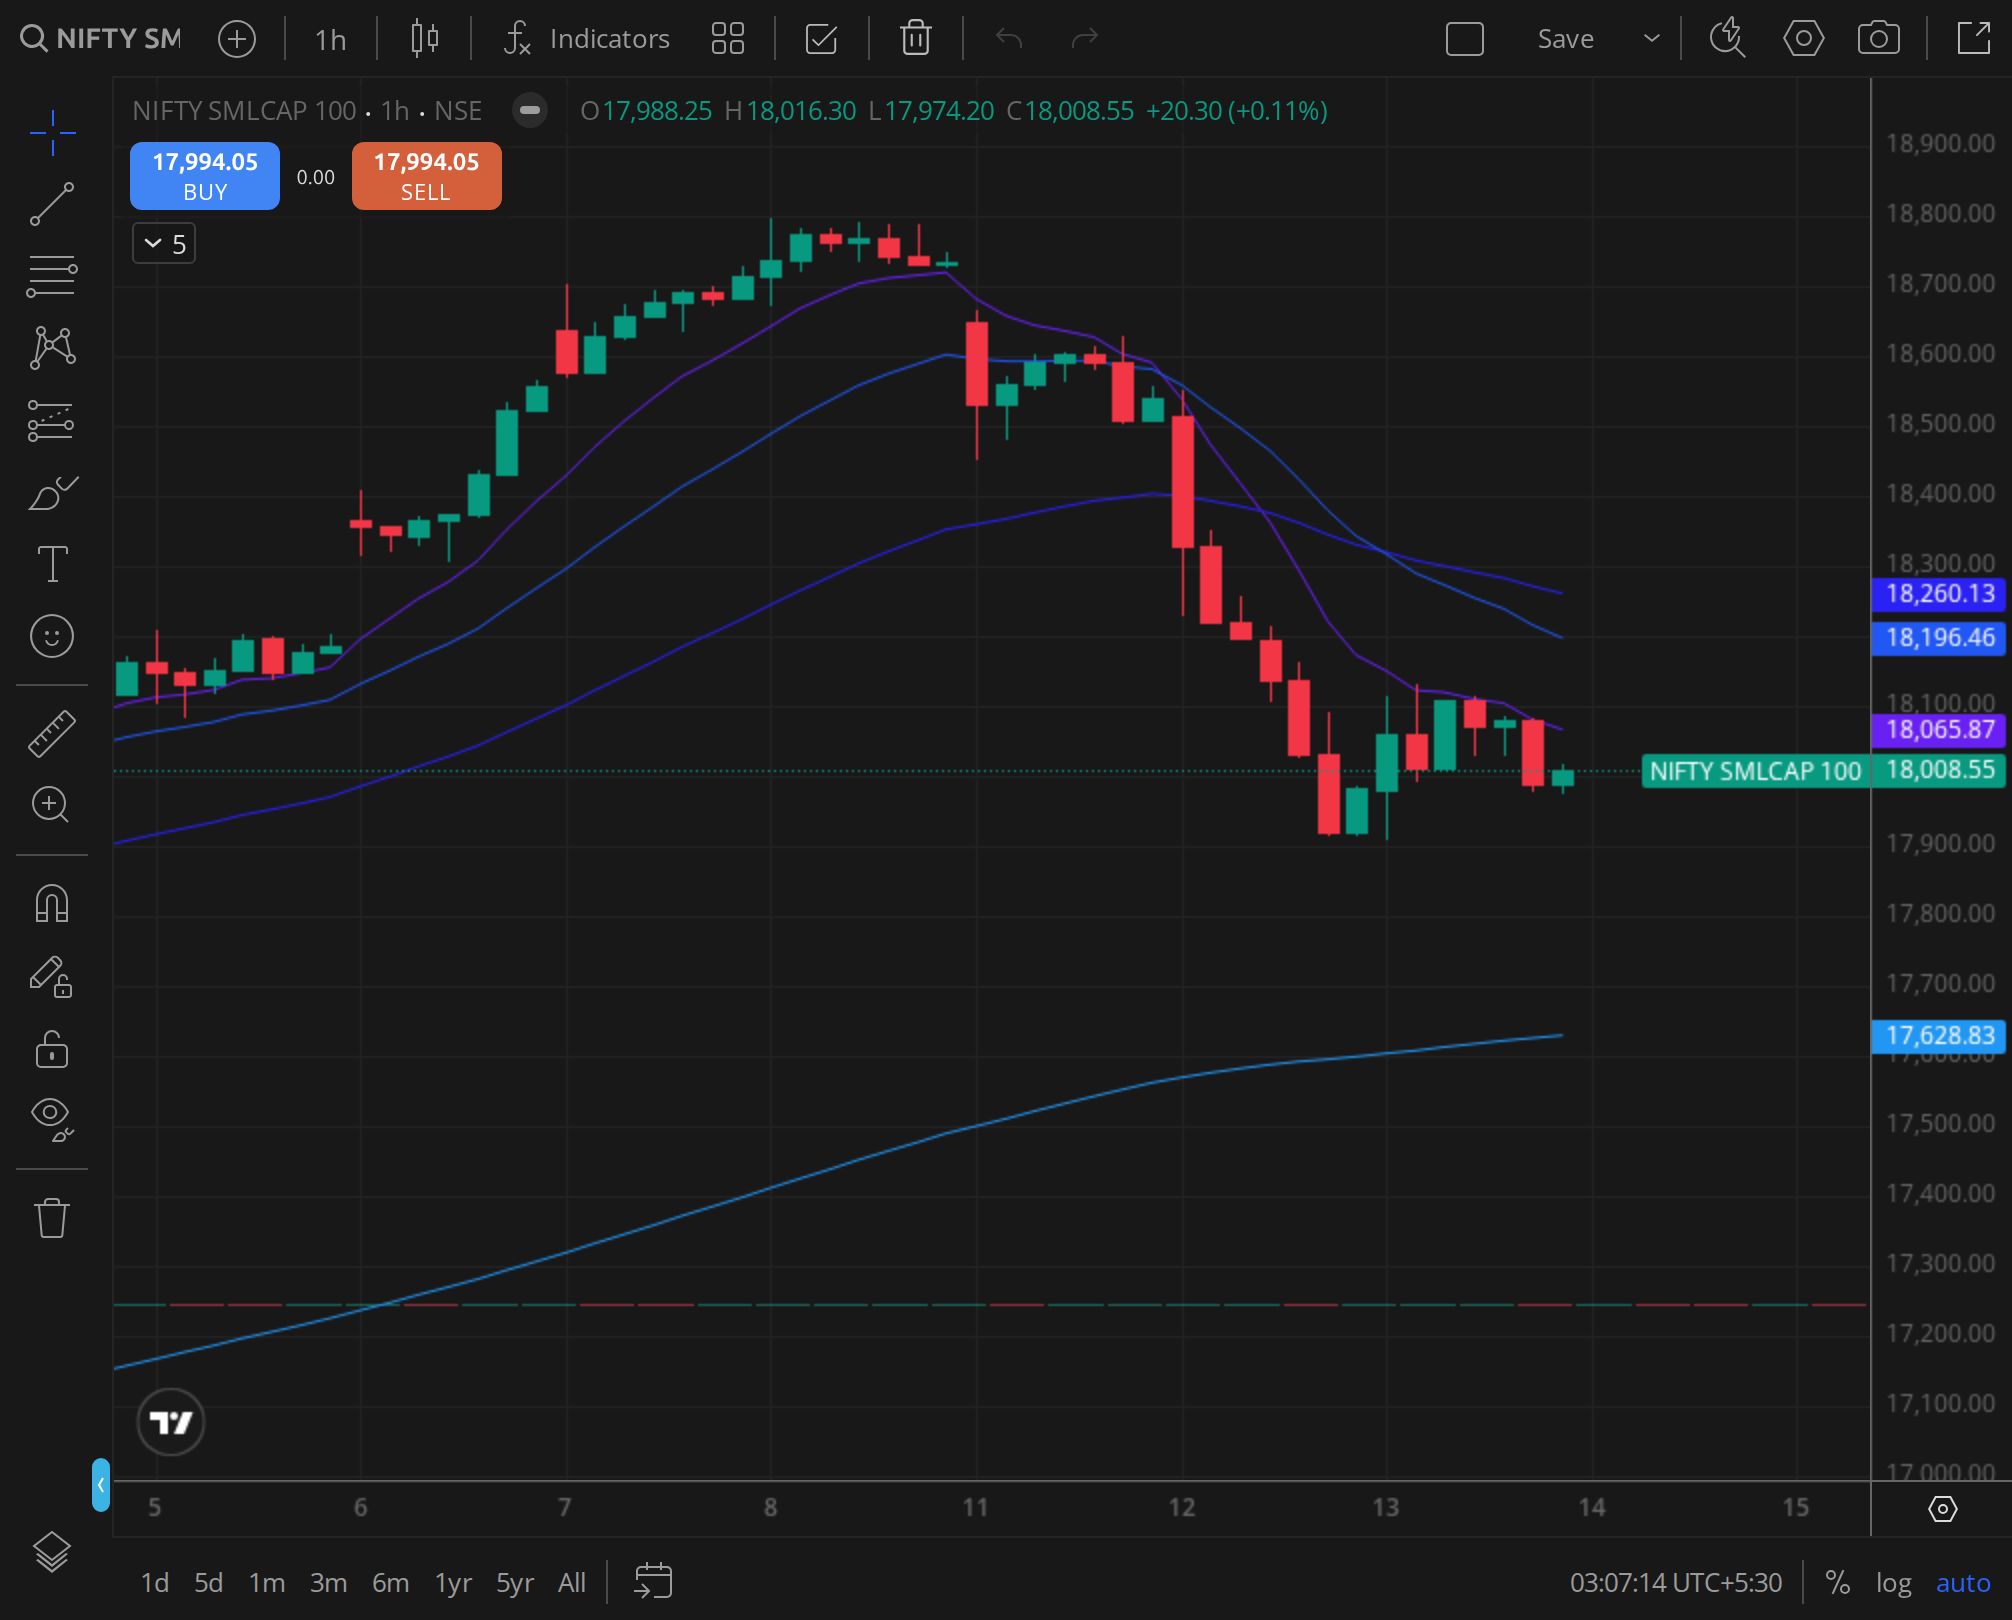2012x1620 pixels.
Task: Toggle percent scale mode
Action: (x=1838, y=1583)
